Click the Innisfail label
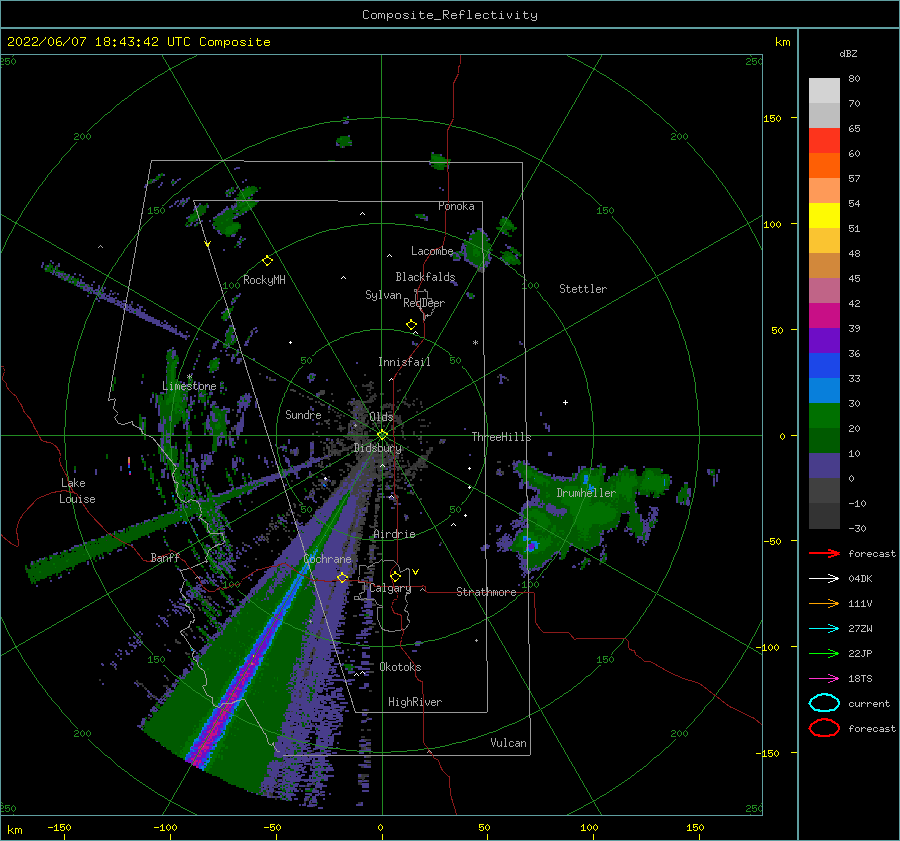The height and width of the screenshot is (841, 900). 404,362
